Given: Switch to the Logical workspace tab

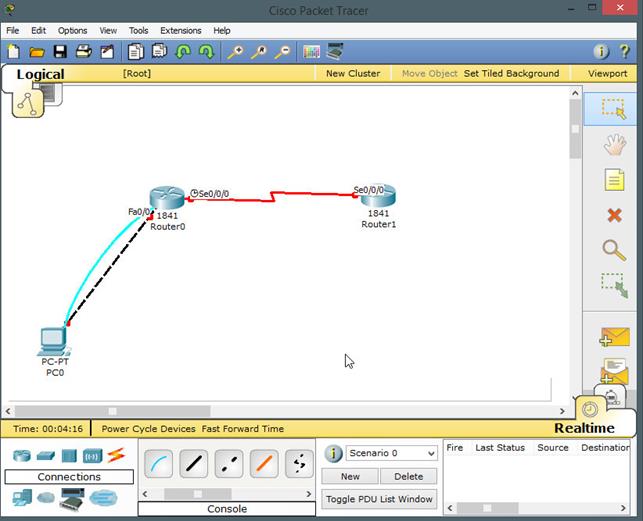Looking at the screenshot, I should click(40, 74).
